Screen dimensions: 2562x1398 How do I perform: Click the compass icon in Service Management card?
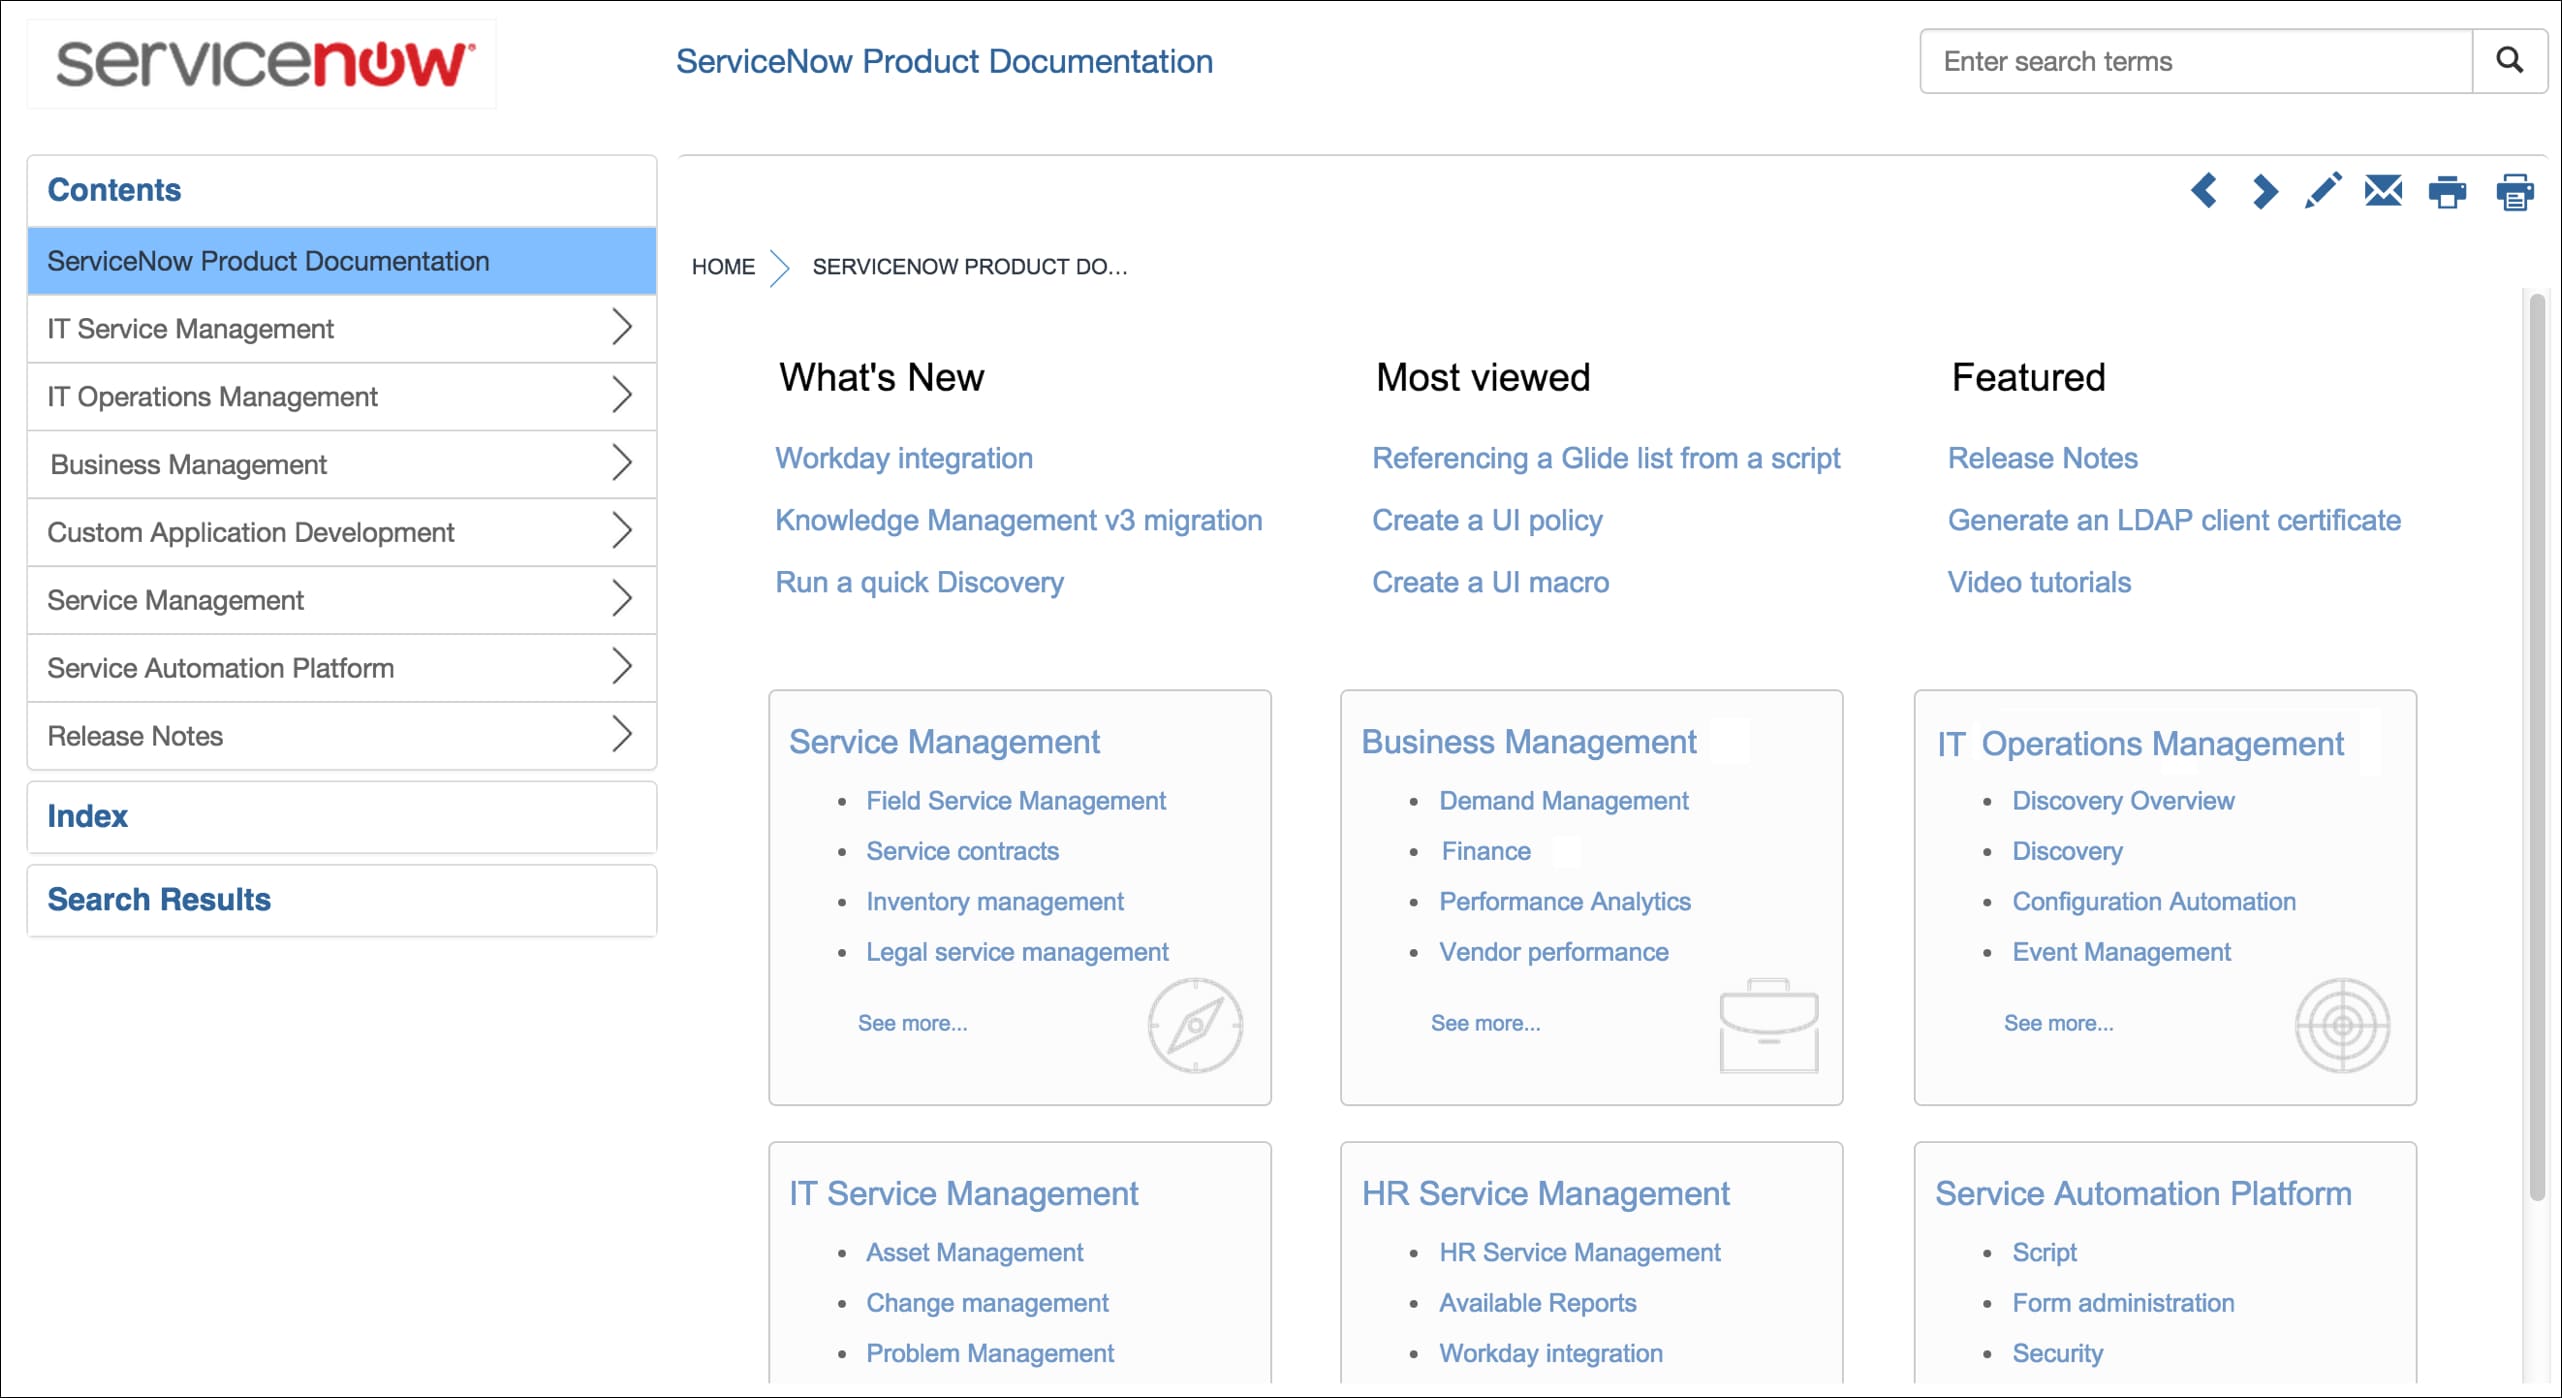(1194, 1025)
